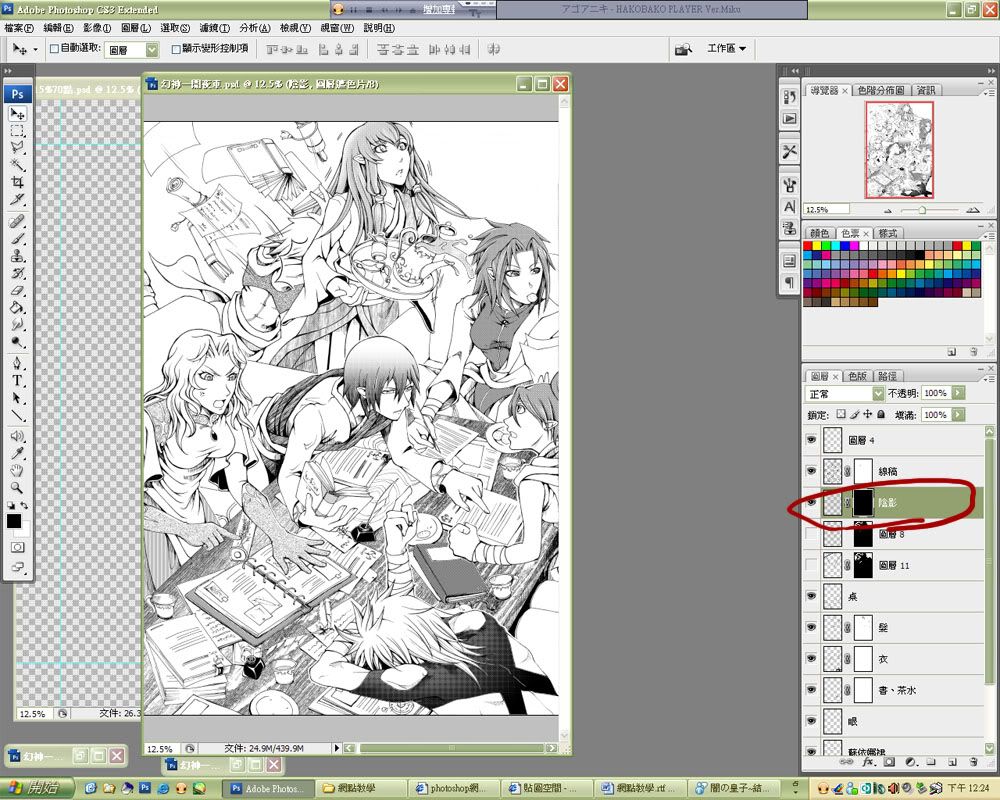Screen dimensions: 1000x800
Task: Click the navigator zoom percentage field
Action: click(x=827, y=209)
